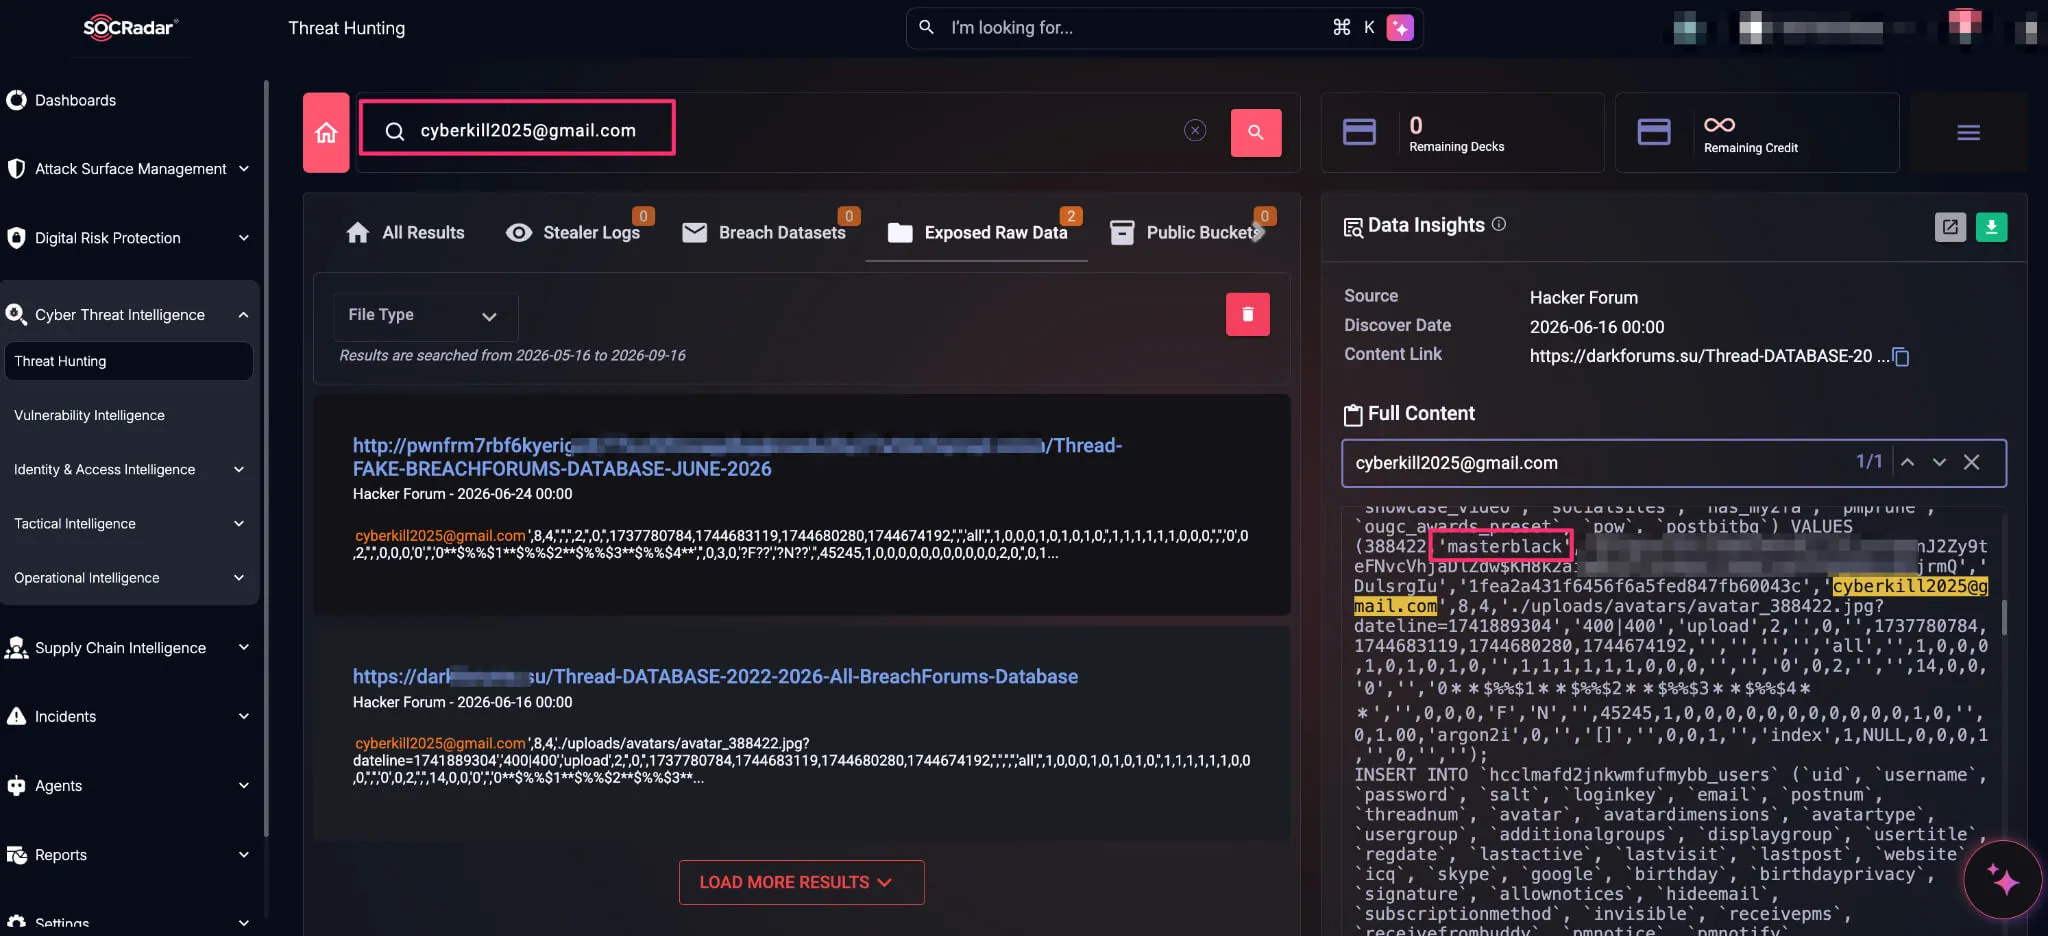The width and height of the screenshot is (2048, 936).
Task: Click the home icon button
Action: [326, 133]
